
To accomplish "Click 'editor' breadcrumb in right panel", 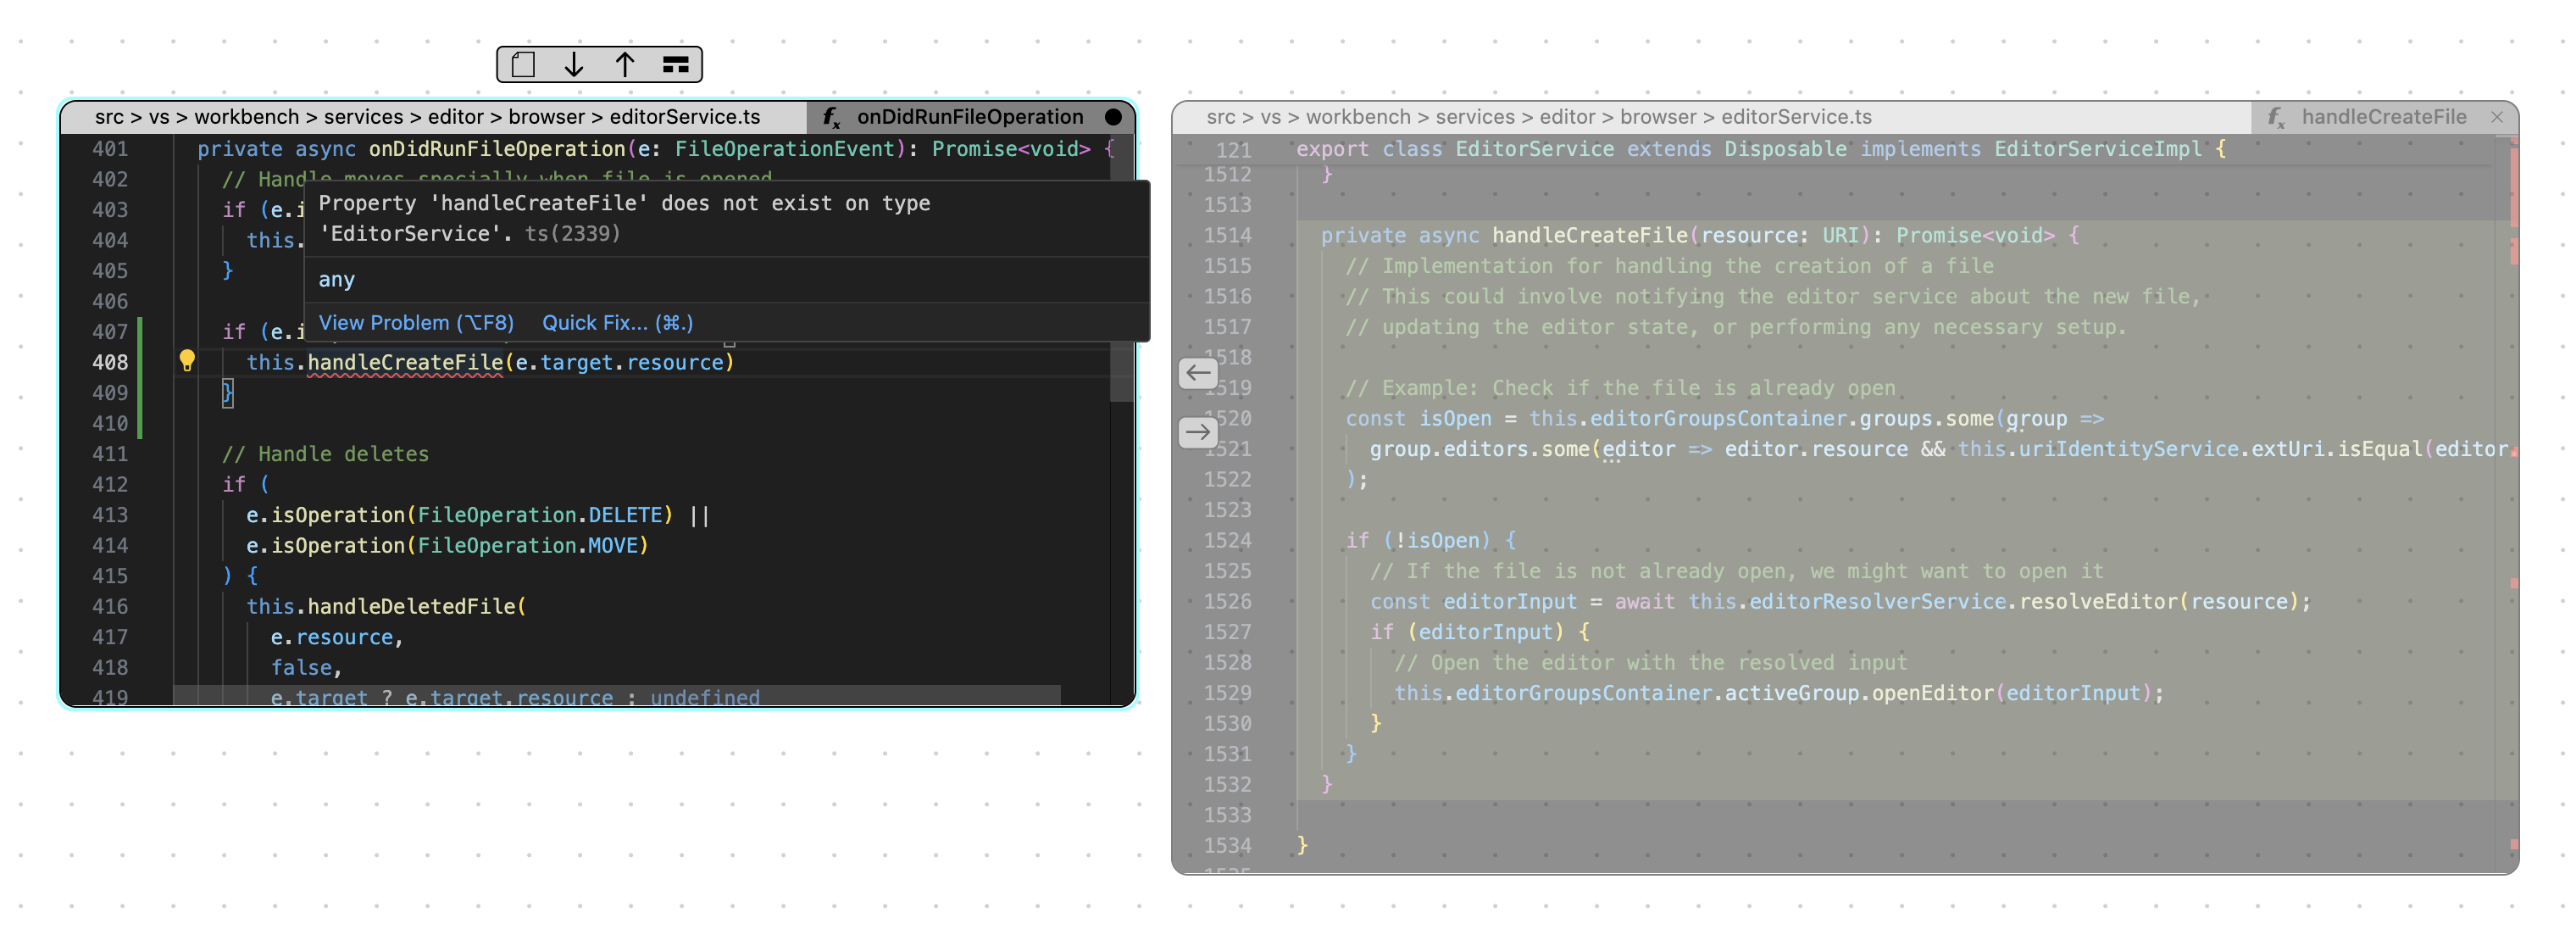I will (x=1568, y=117).
